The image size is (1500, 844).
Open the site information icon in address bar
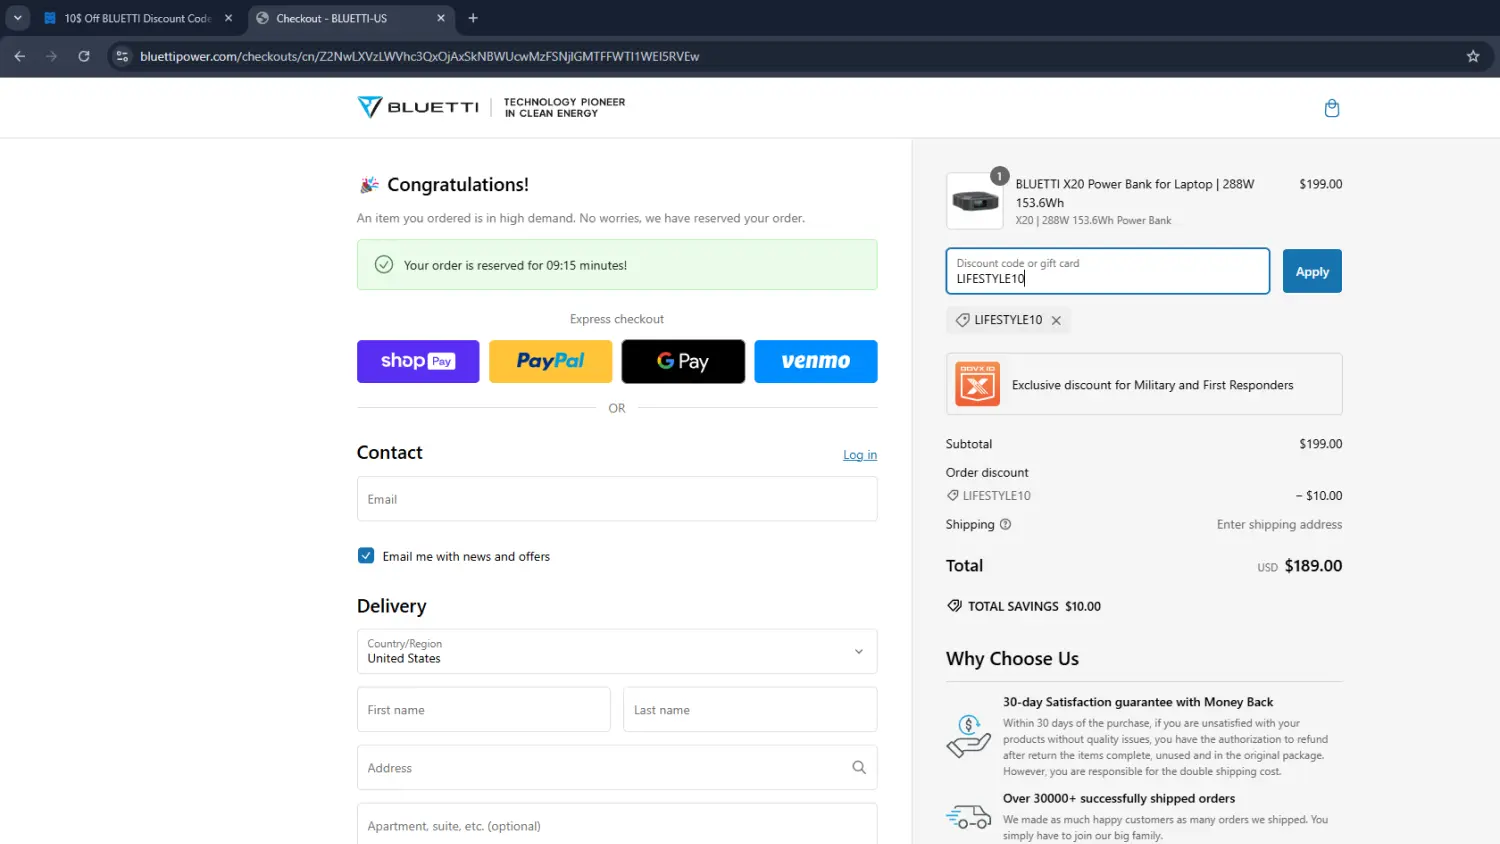[x=122, y=56]
